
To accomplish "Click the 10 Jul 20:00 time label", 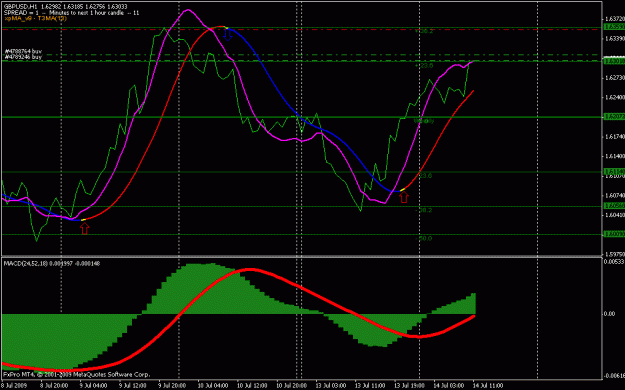I will coord(291,386).
